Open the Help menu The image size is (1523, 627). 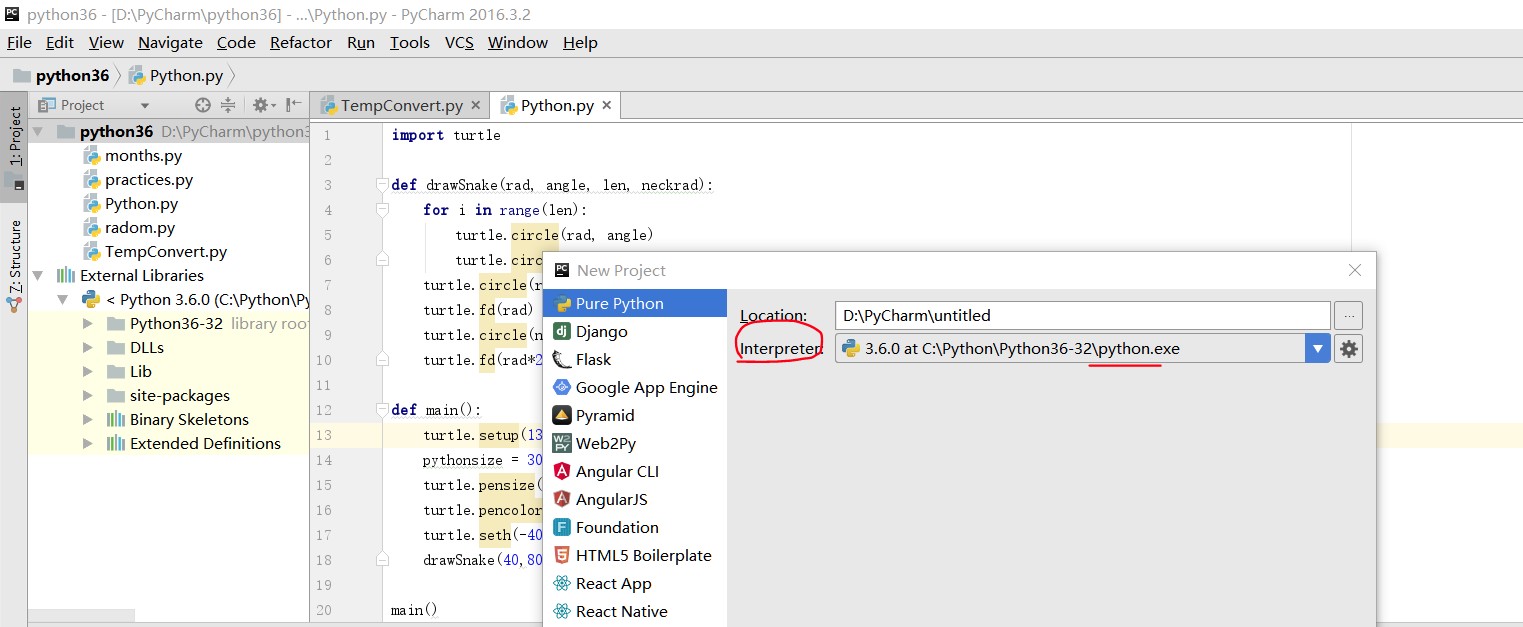click(580, 42)
